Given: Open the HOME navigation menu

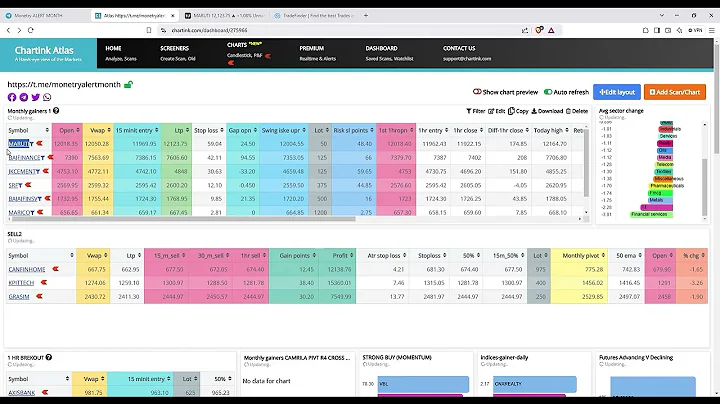Looking at the screenshot, I should click(x=113, y=48).
